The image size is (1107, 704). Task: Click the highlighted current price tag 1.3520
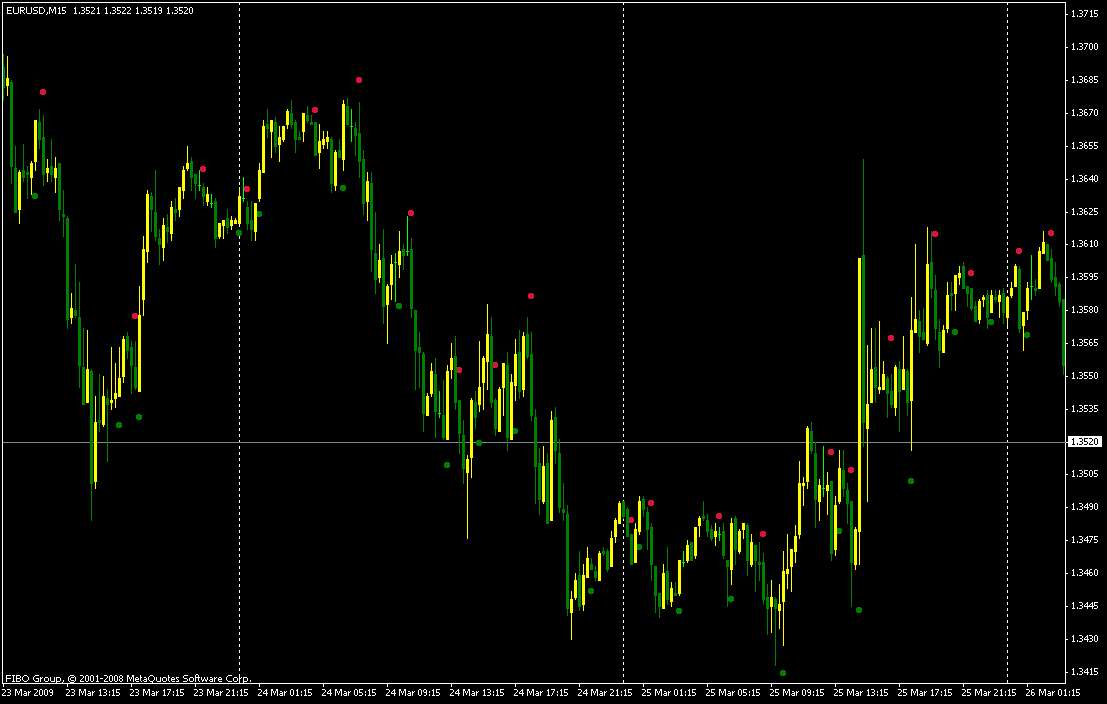pos(1085,442)
